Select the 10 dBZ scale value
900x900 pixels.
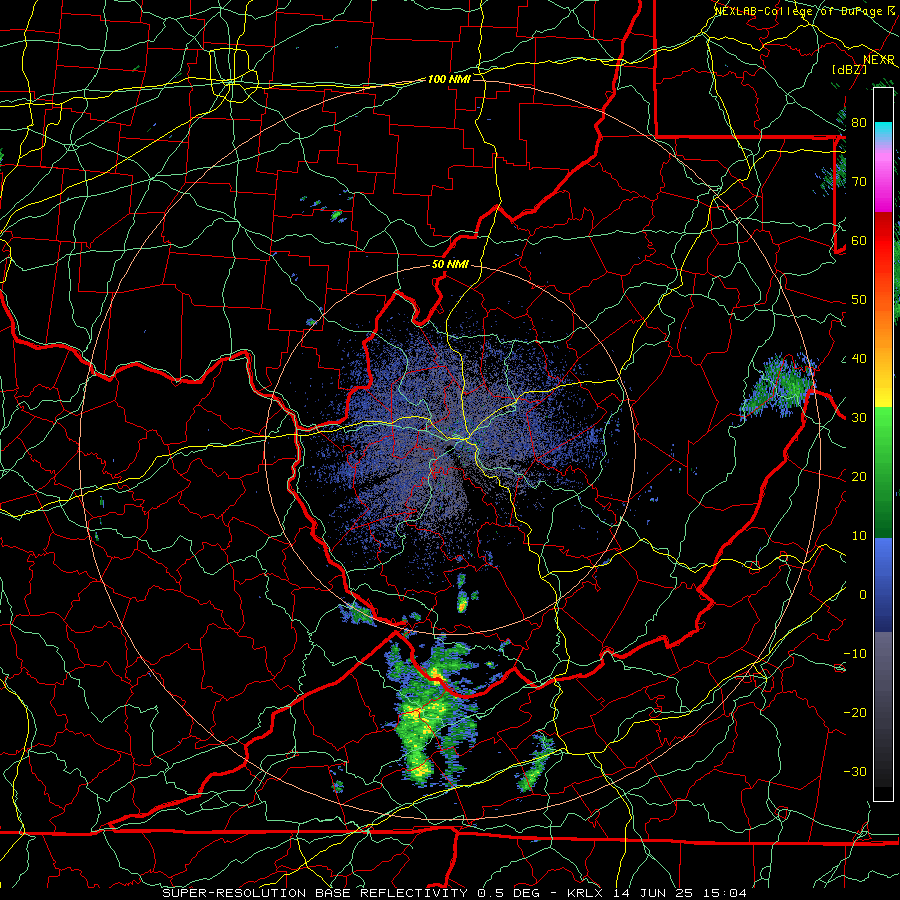859,537
